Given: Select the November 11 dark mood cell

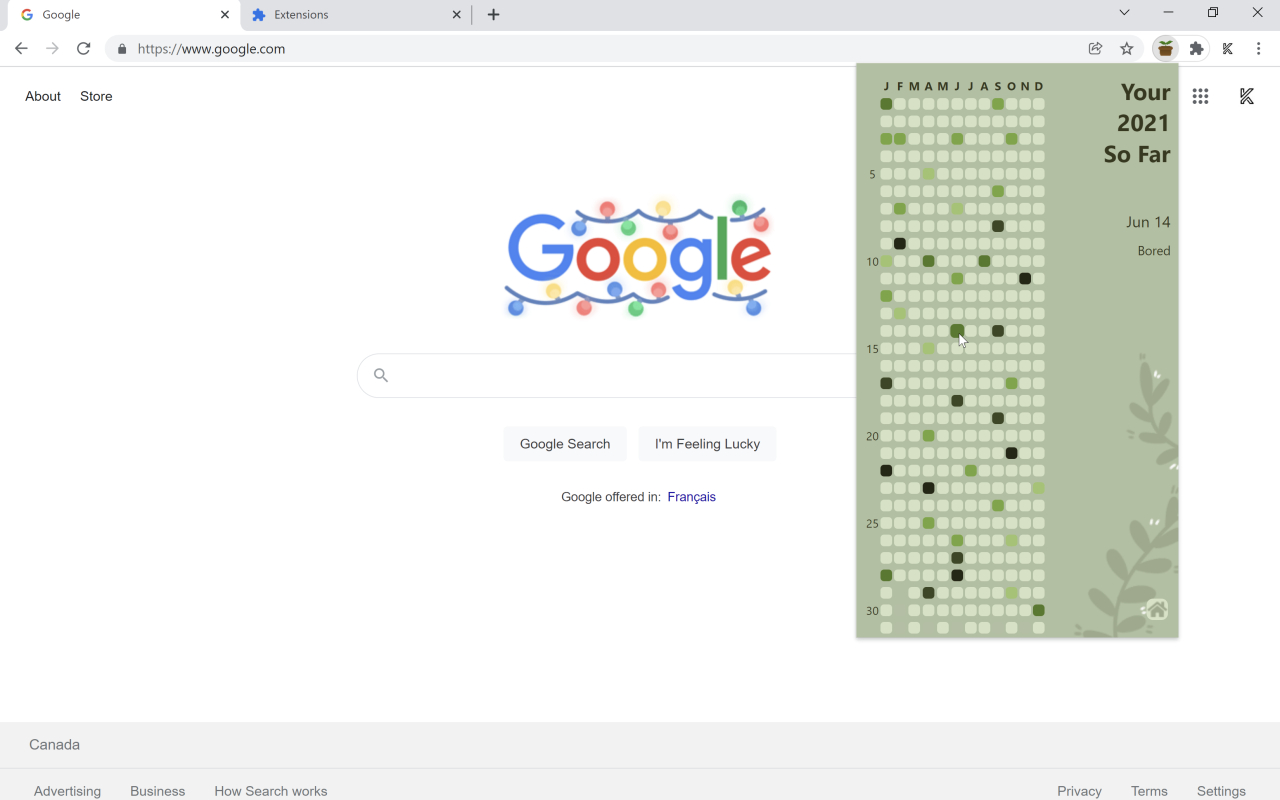Looking at the screenshot, I should [x=1025, y=279].
